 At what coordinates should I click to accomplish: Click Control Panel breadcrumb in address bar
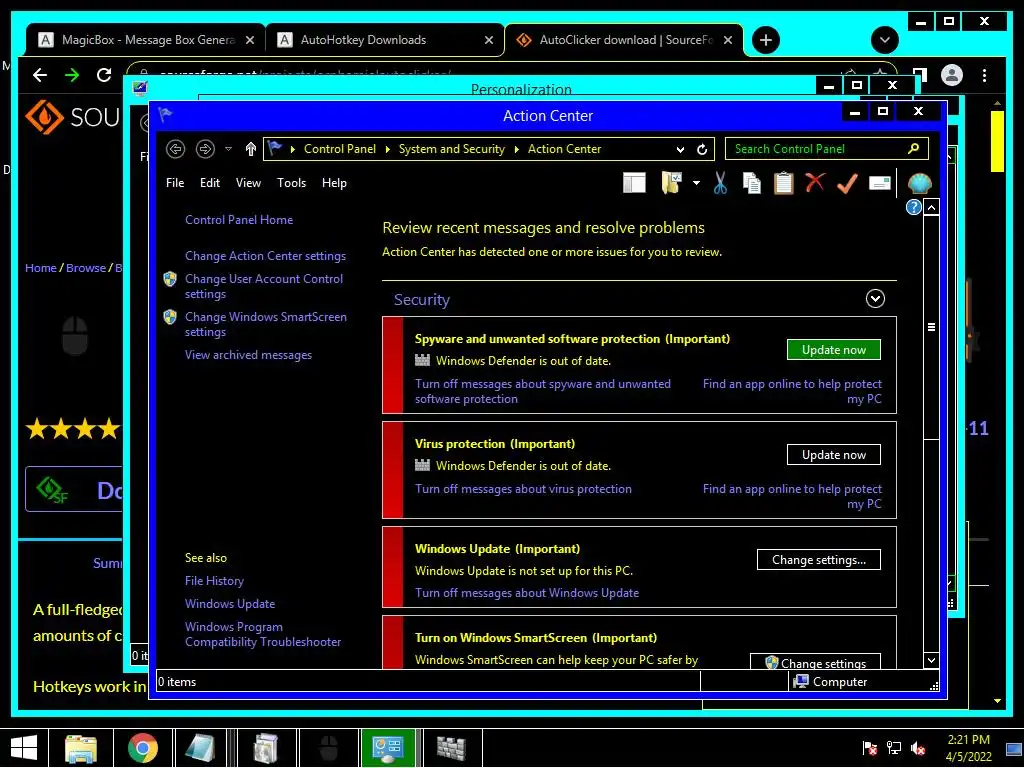coord(340,149)
